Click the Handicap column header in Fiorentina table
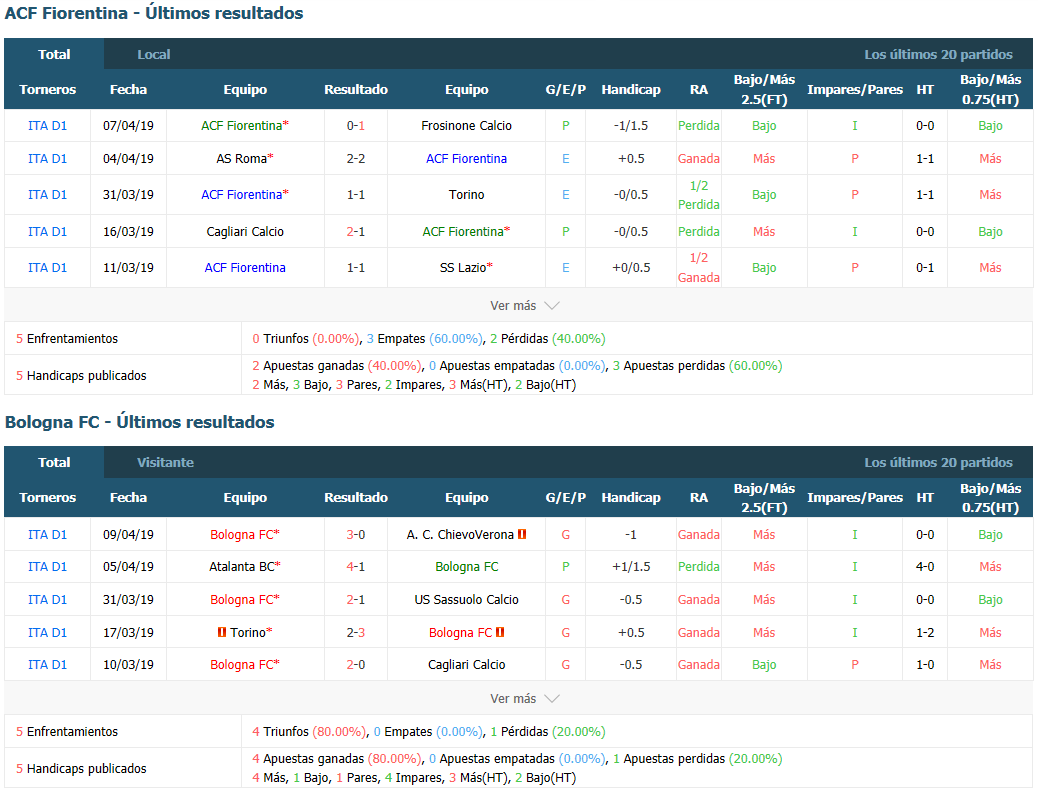Screen dimensions: 1038x796 pyautogui.click(x=631, y=89)
